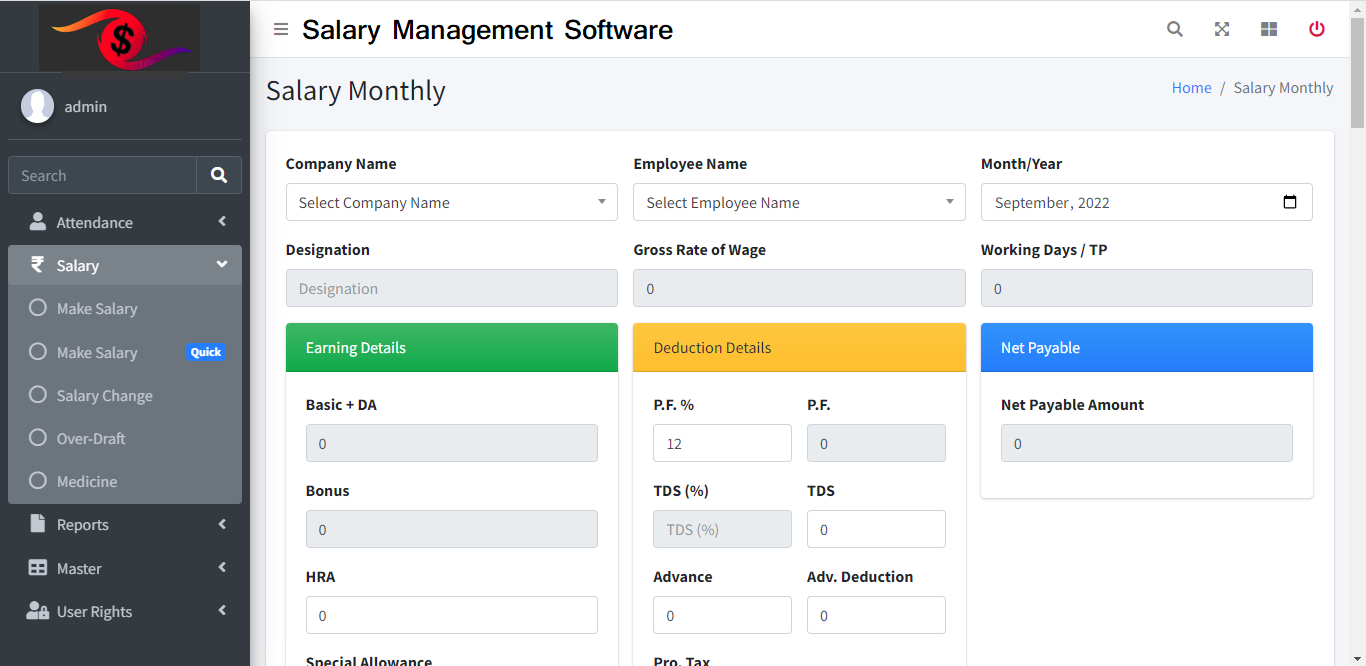Toggle fullscreen with the expand icon
Viewport: 1366px width, 666px height.
[x=1222, y=30]
